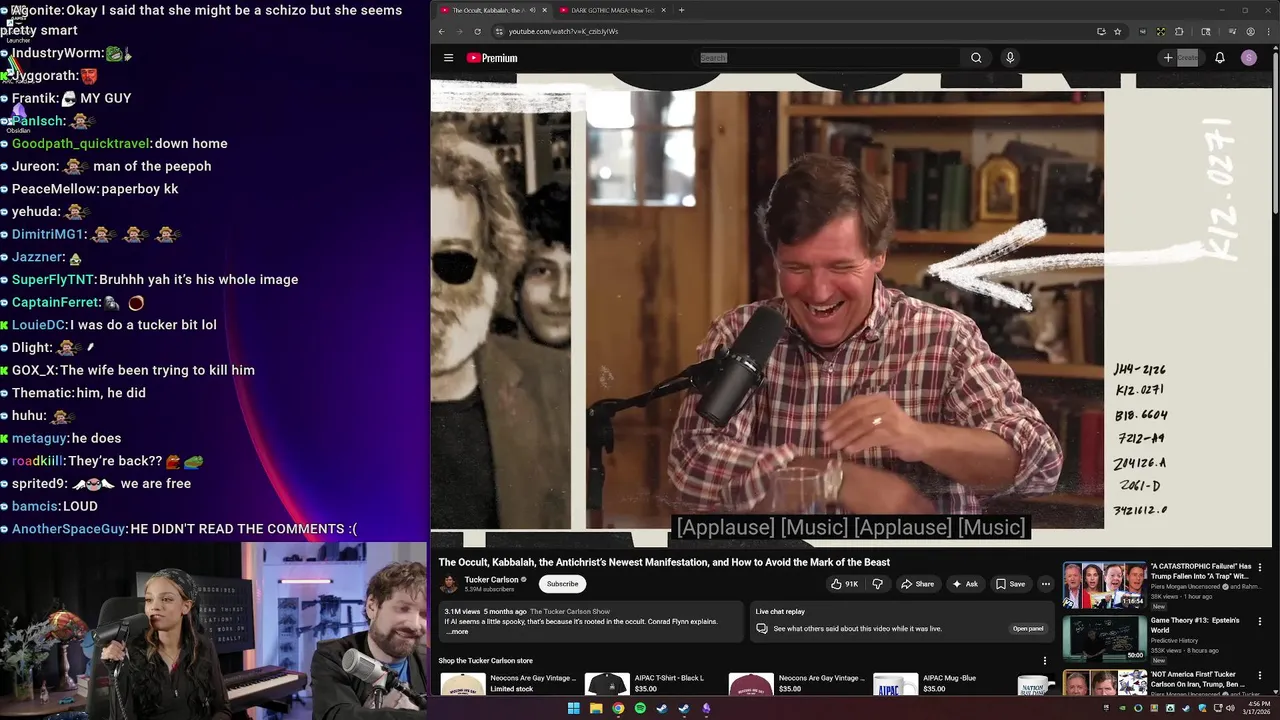1280x720 pixels.
Task: Open the Obsidian taskbar icon
Action: pyautogui.click(x=707, y=709)
